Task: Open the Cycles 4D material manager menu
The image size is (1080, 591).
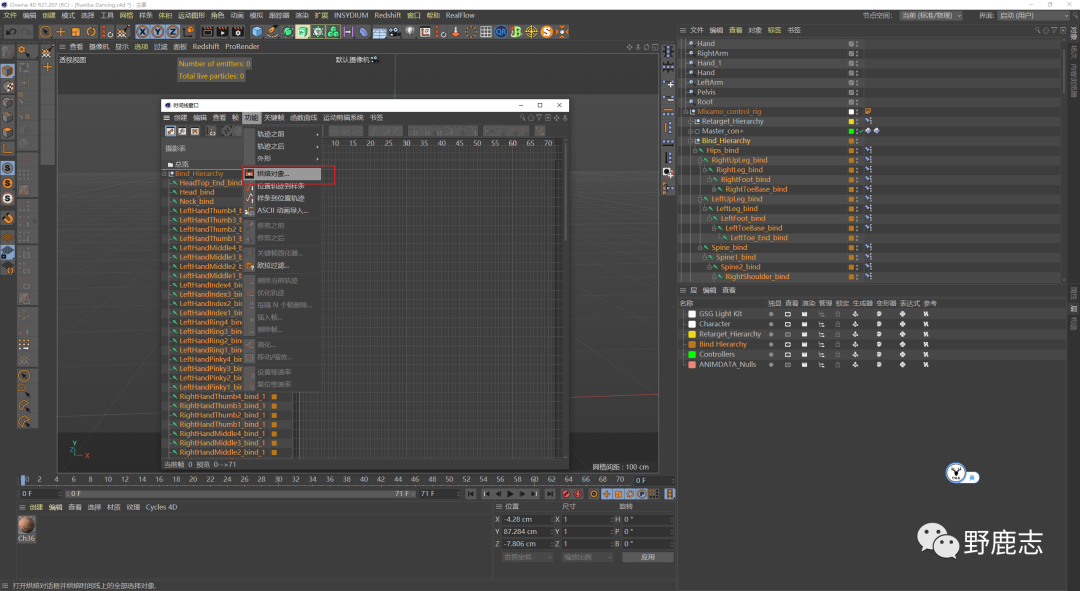Action: [x=160, y=507]
